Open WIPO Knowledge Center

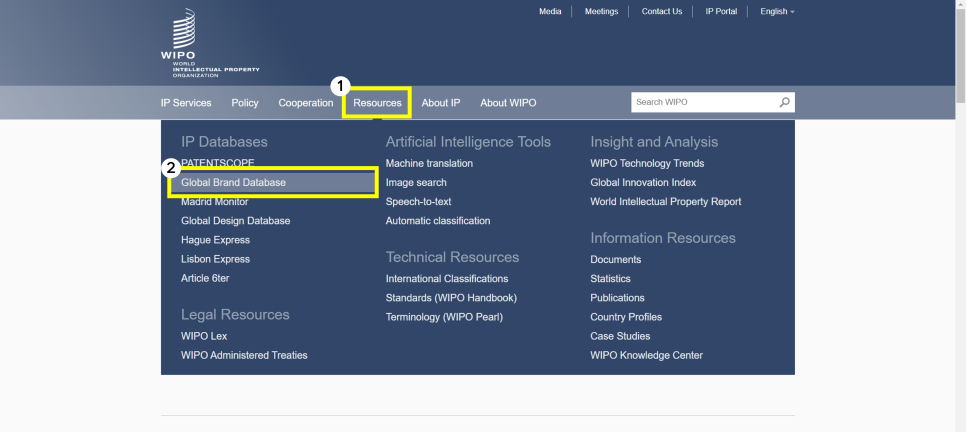(646, 355)
